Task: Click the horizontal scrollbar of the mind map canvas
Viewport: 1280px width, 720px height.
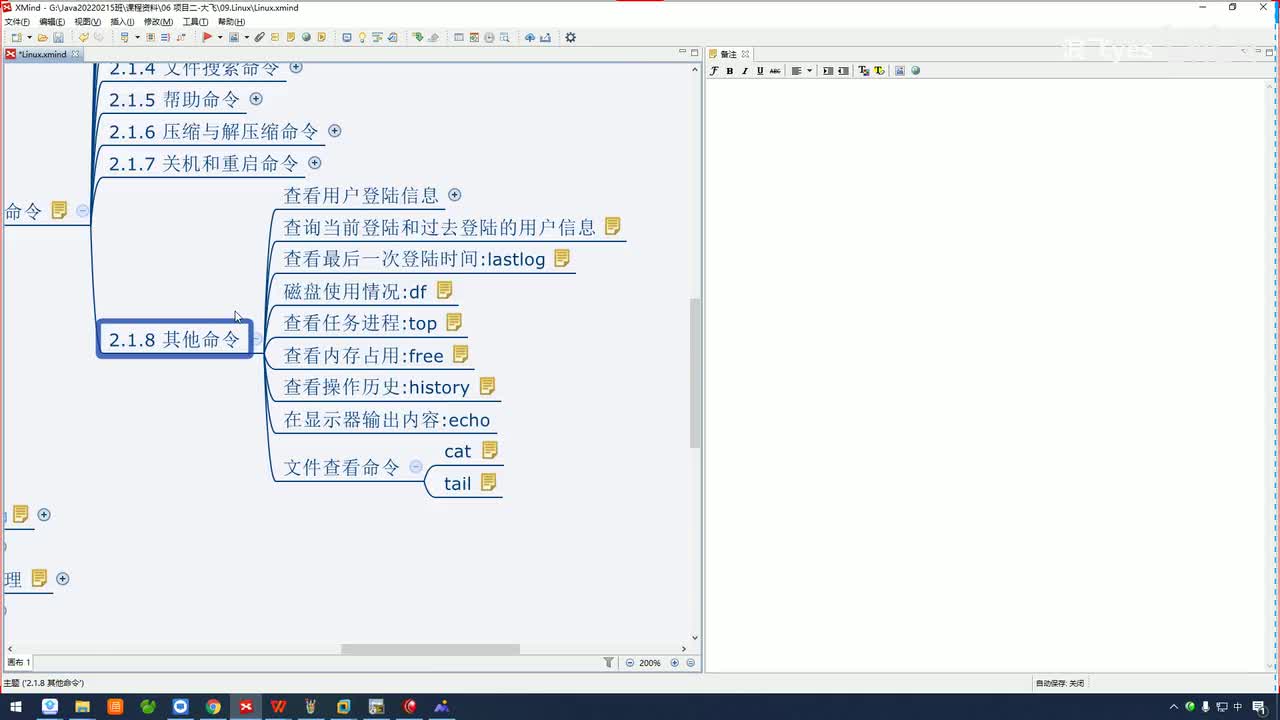Action: (x=430, y=649)
